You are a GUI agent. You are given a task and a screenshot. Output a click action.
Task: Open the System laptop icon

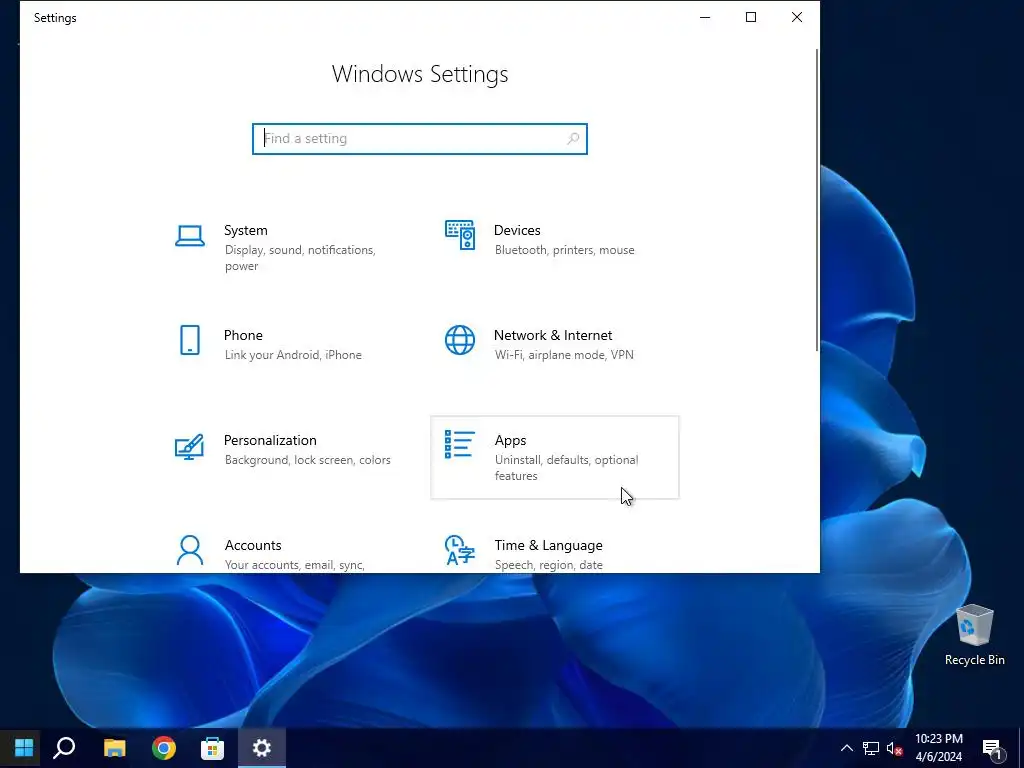[189, 236]
